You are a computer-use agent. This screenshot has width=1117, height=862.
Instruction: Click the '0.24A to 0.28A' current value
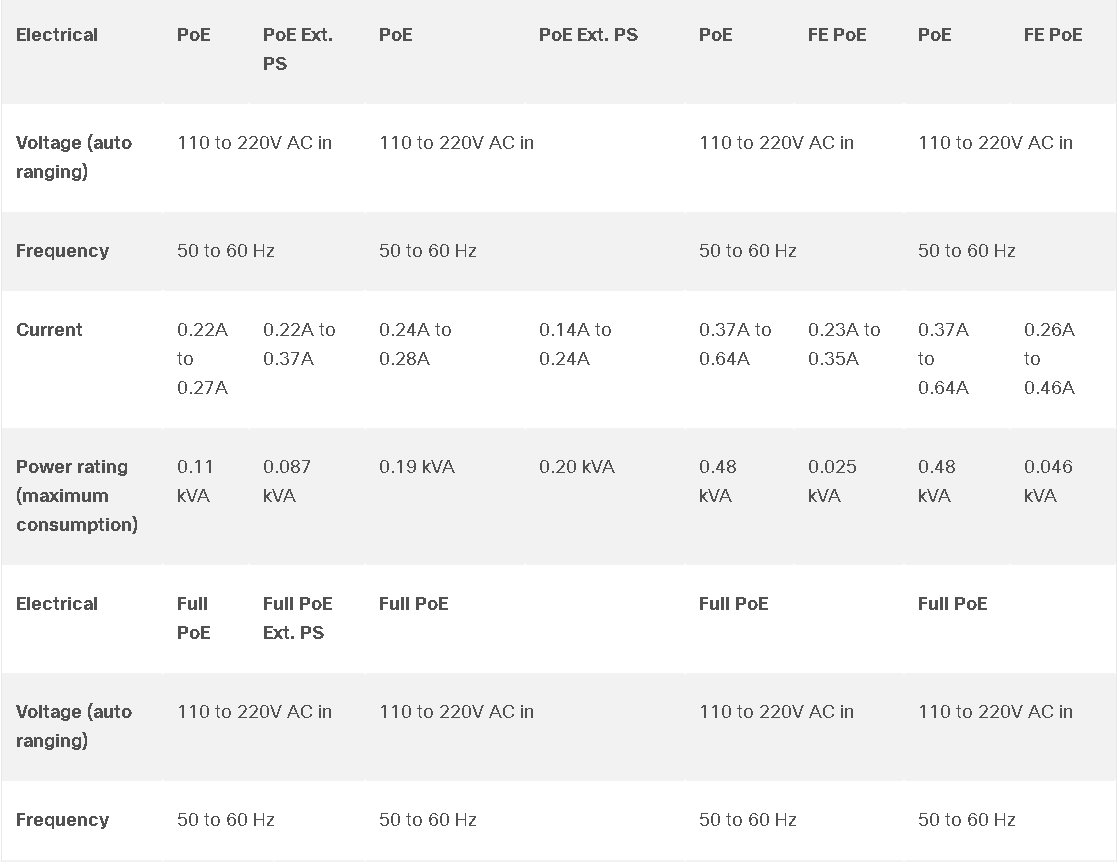tap(415, 344)
